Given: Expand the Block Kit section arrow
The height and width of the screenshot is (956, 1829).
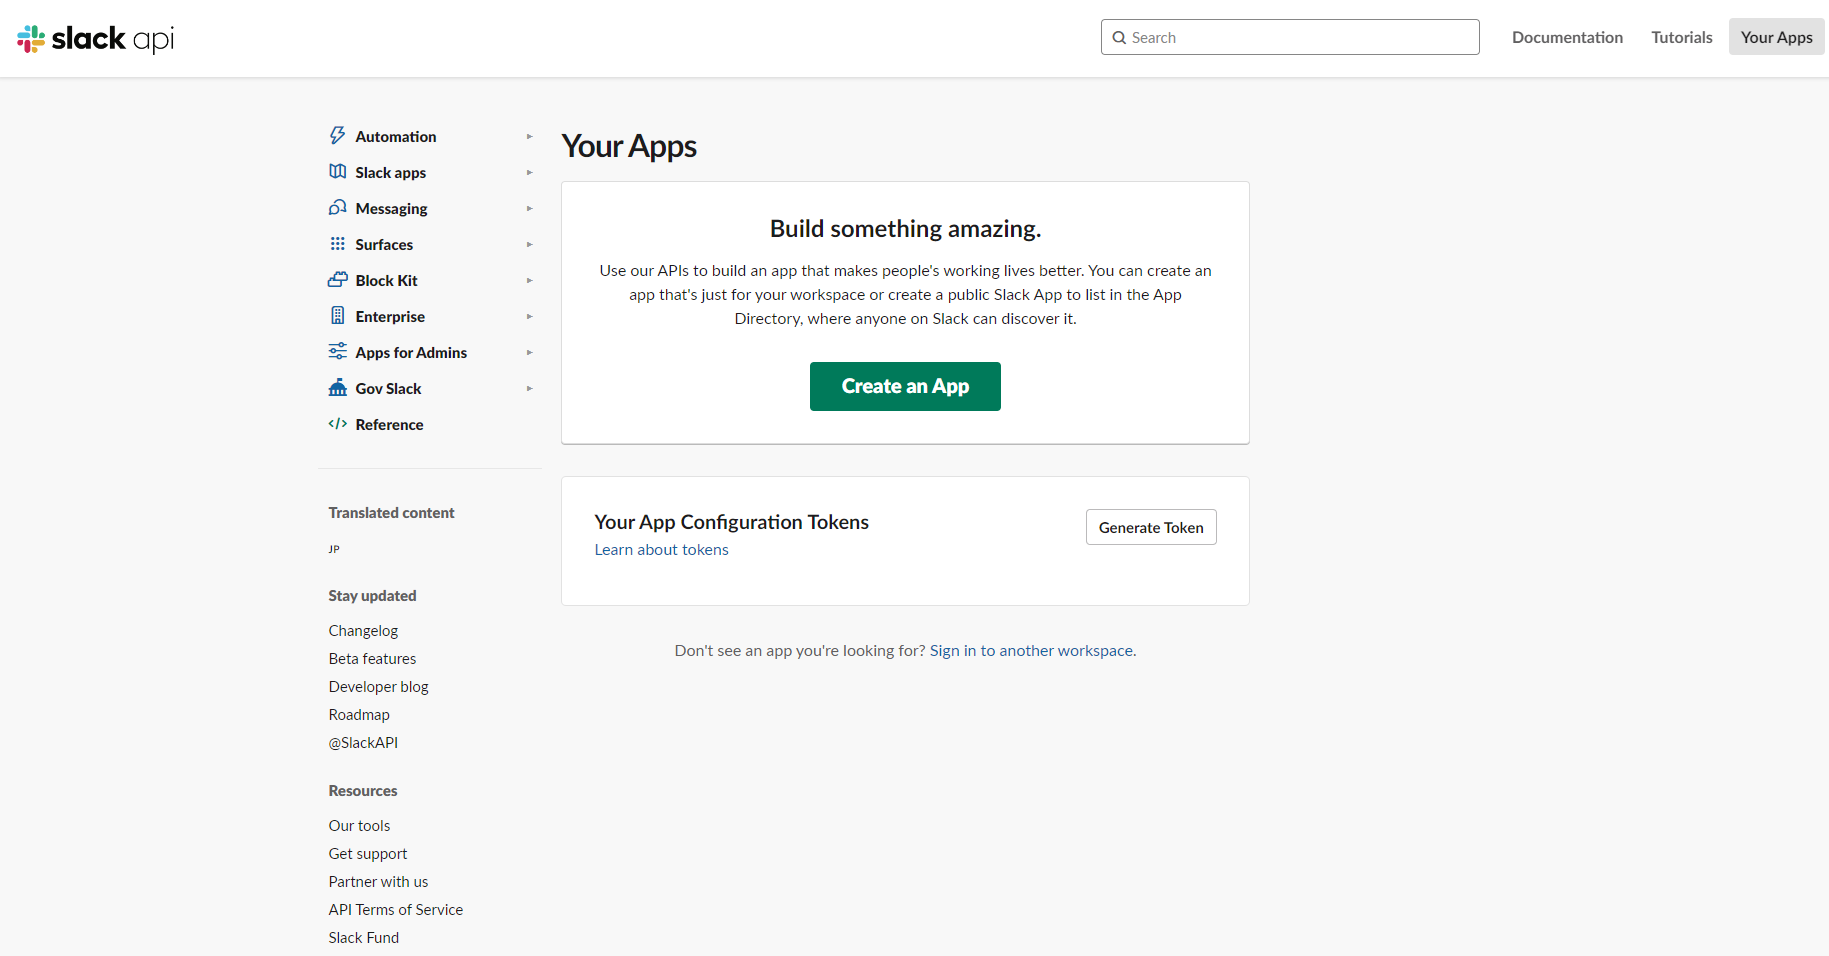Looking at the screenshot, I should pyautogui.click(x=530, y=281).
